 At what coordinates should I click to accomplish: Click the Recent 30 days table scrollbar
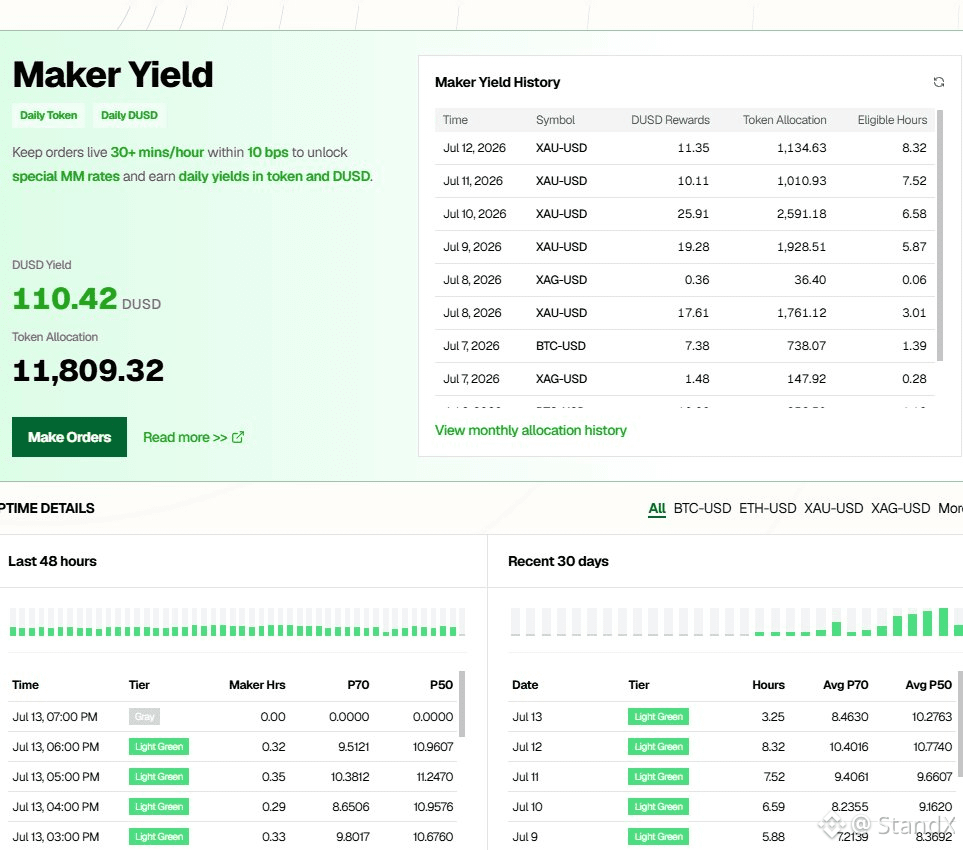click(x=960, y=723)
